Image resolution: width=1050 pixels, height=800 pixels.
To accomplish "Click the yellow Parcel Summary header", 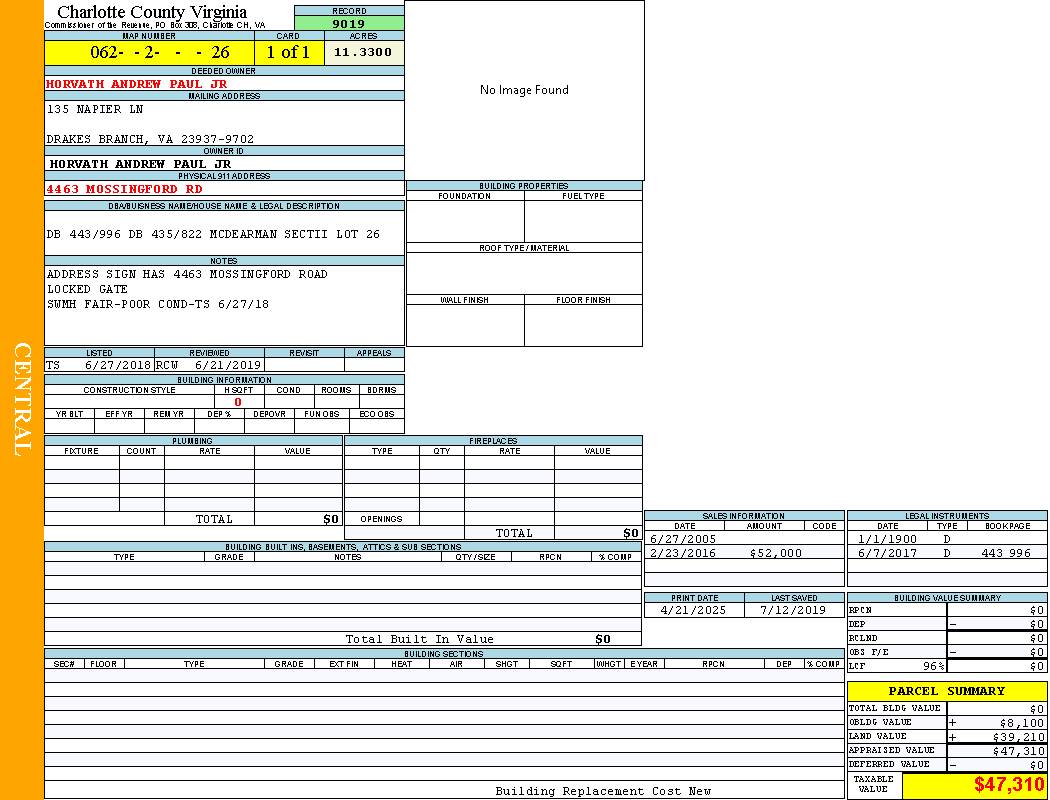I will [x=946, y=691].
